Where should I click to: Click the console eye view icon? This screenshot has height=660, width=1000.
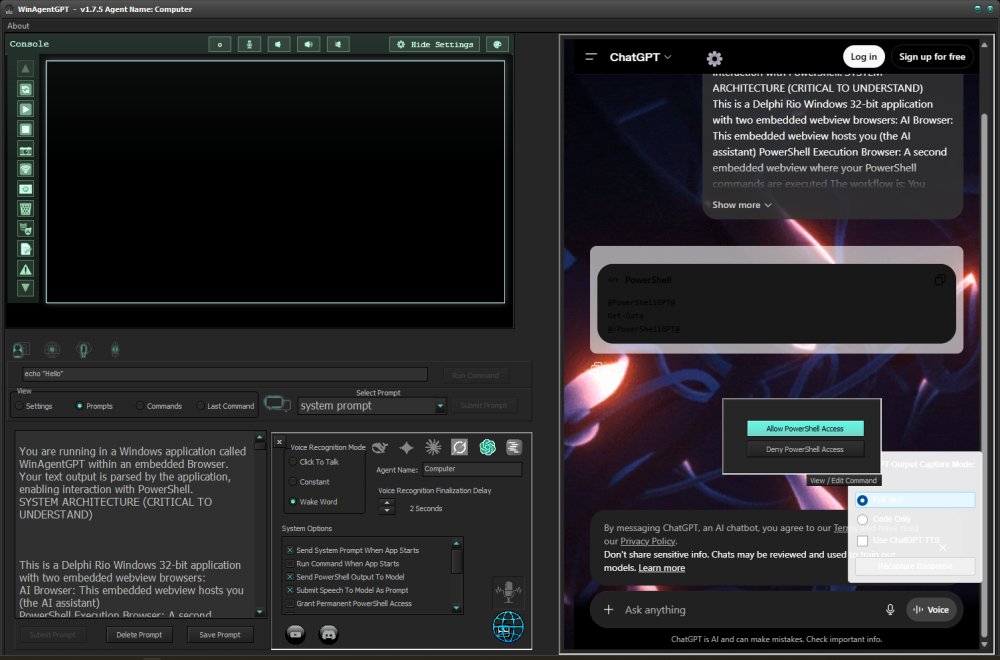click(x=26, y=189)
